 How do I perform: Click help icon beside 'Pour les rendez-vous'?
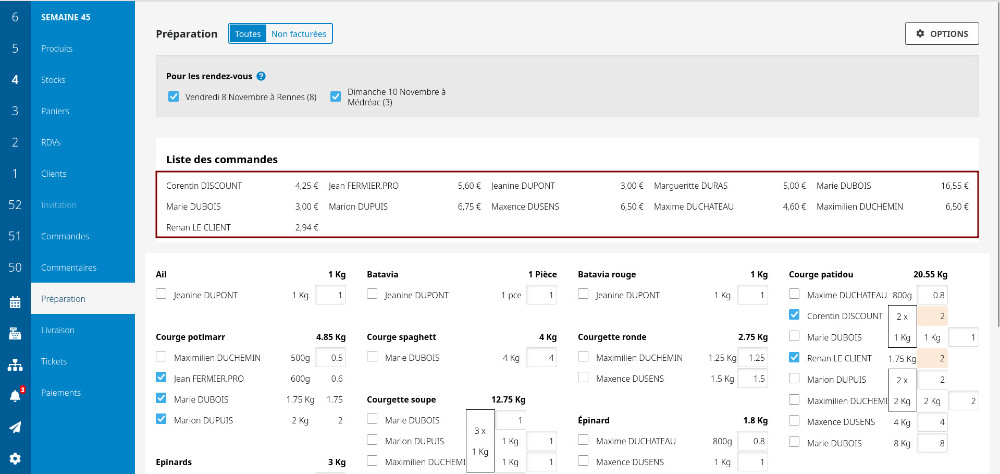(x=261, y=76)
